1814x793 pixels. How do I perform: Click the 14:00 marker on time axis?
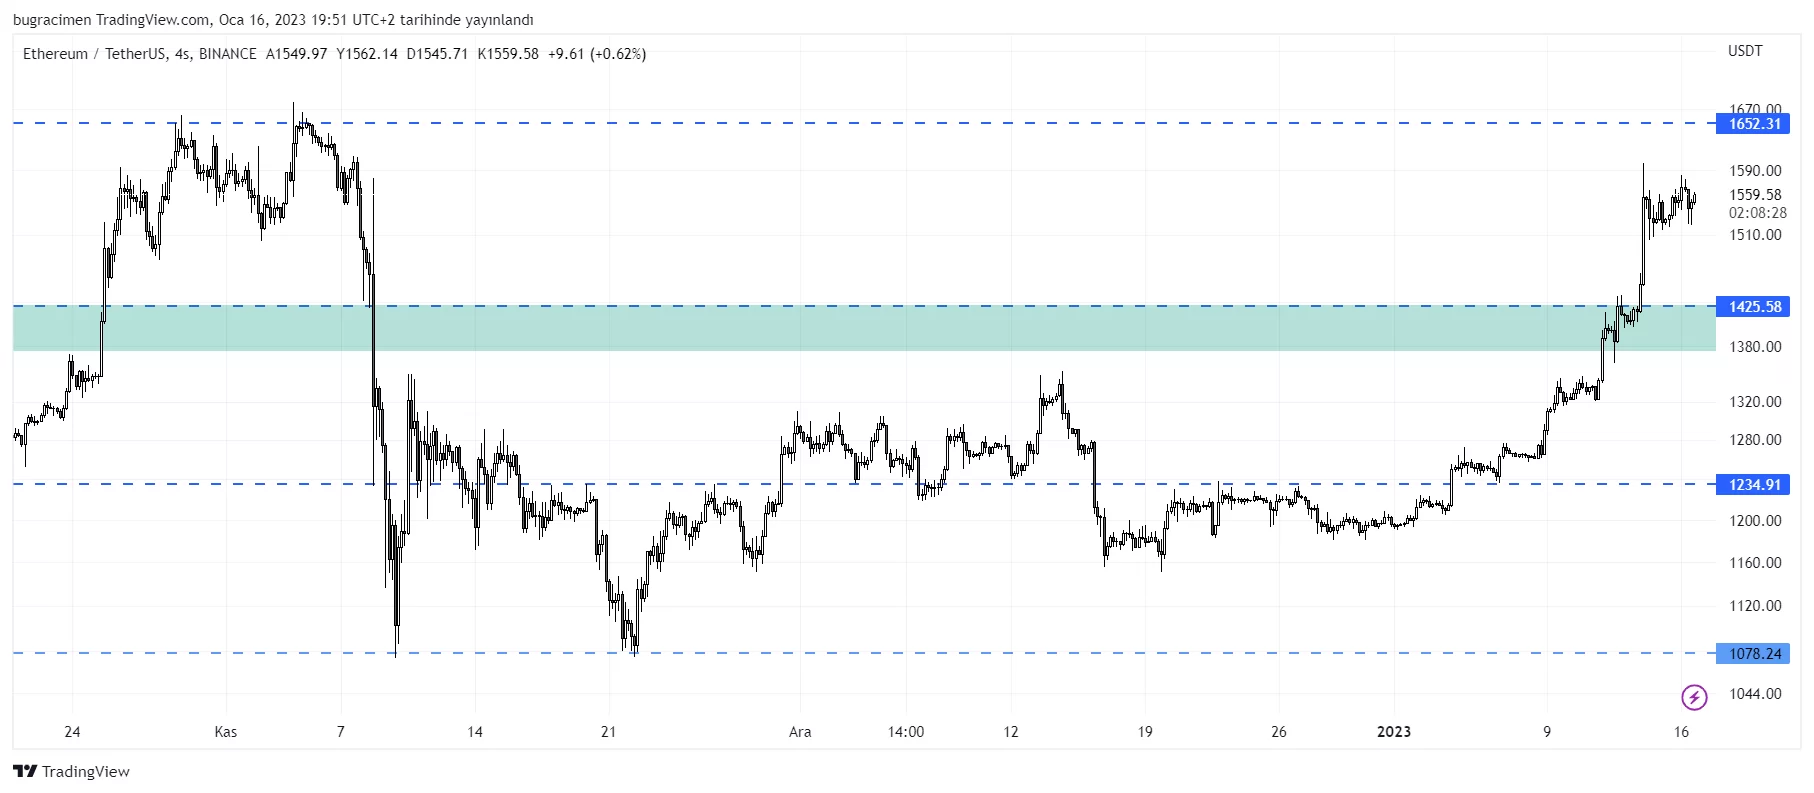pyautogui.click(x=906, y=732)
